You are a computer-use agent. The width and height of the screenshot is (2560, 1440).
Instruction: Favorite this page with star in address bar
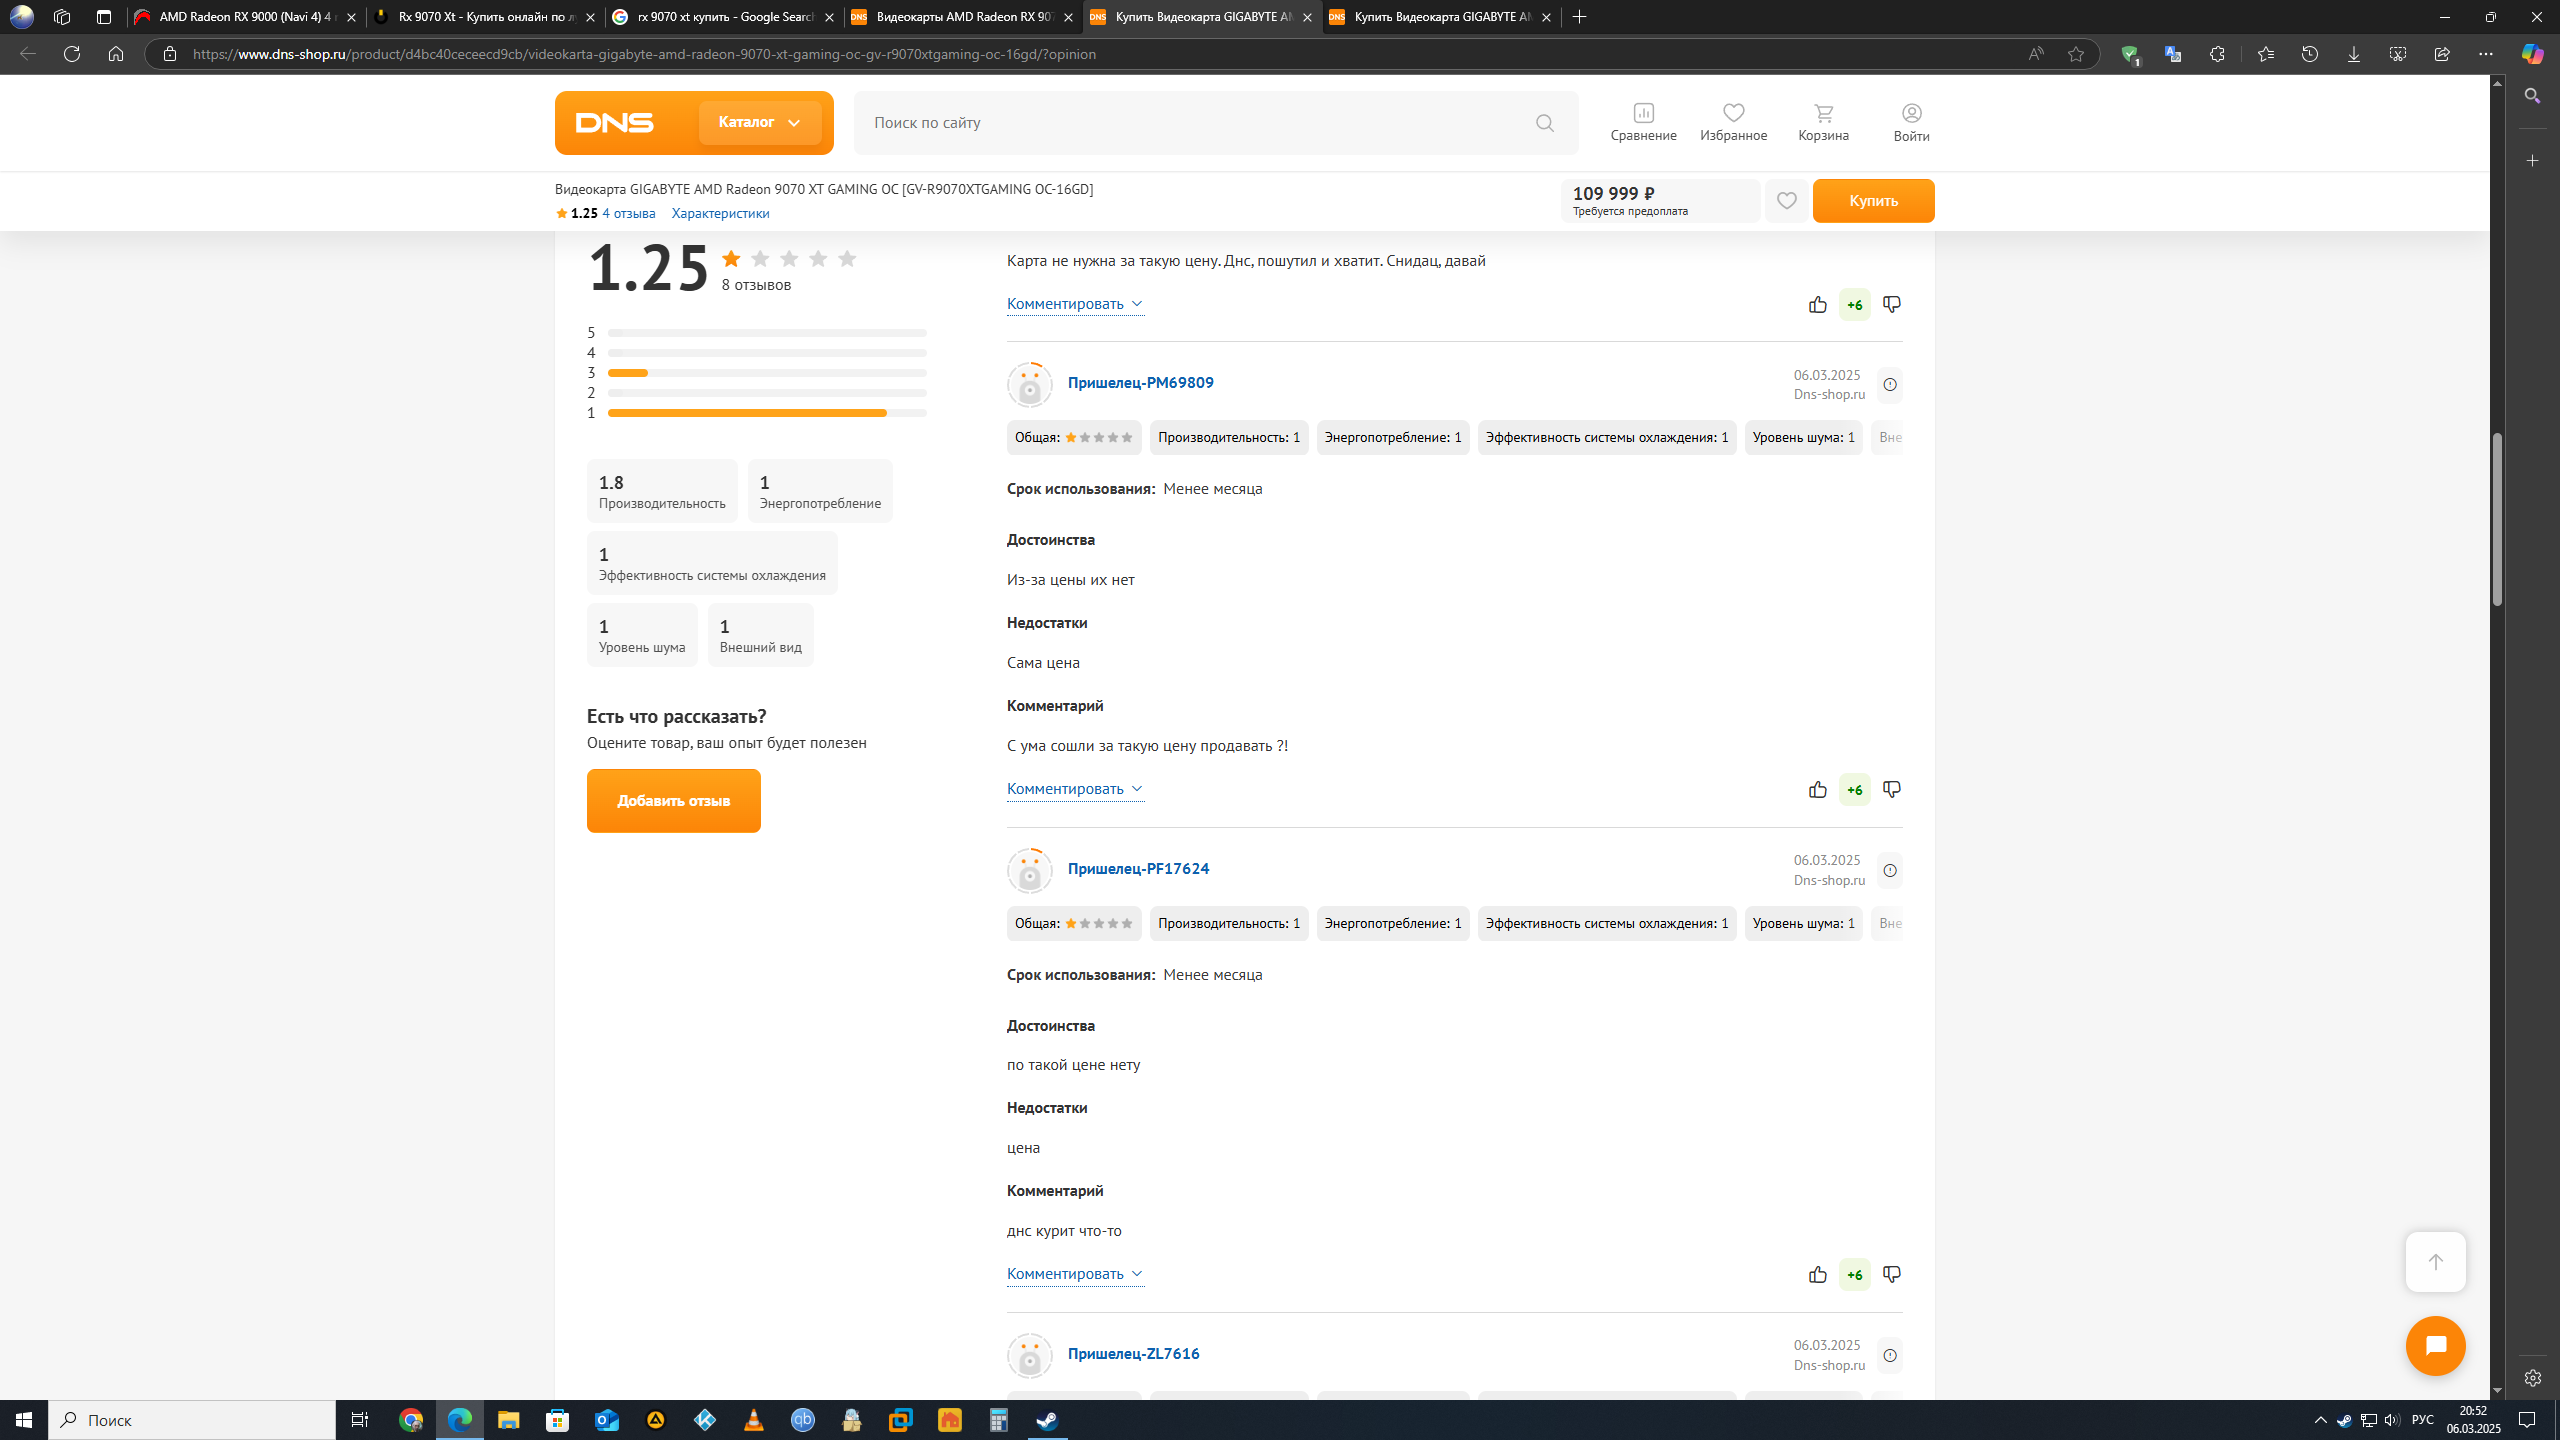coord(2076,54)
